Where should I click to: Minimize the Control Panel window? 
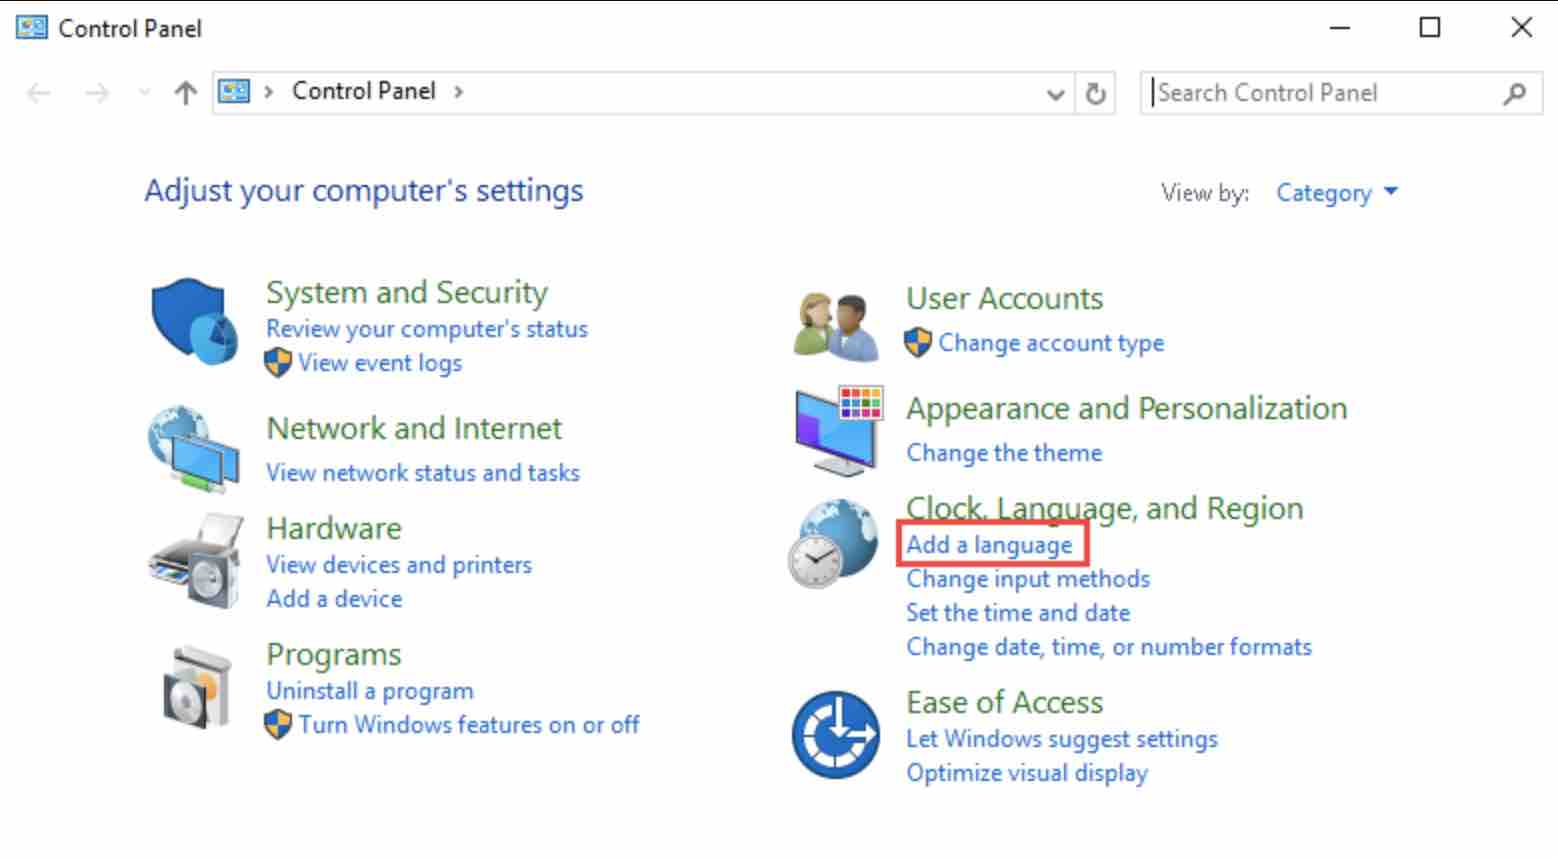(x=1339, y=27)
